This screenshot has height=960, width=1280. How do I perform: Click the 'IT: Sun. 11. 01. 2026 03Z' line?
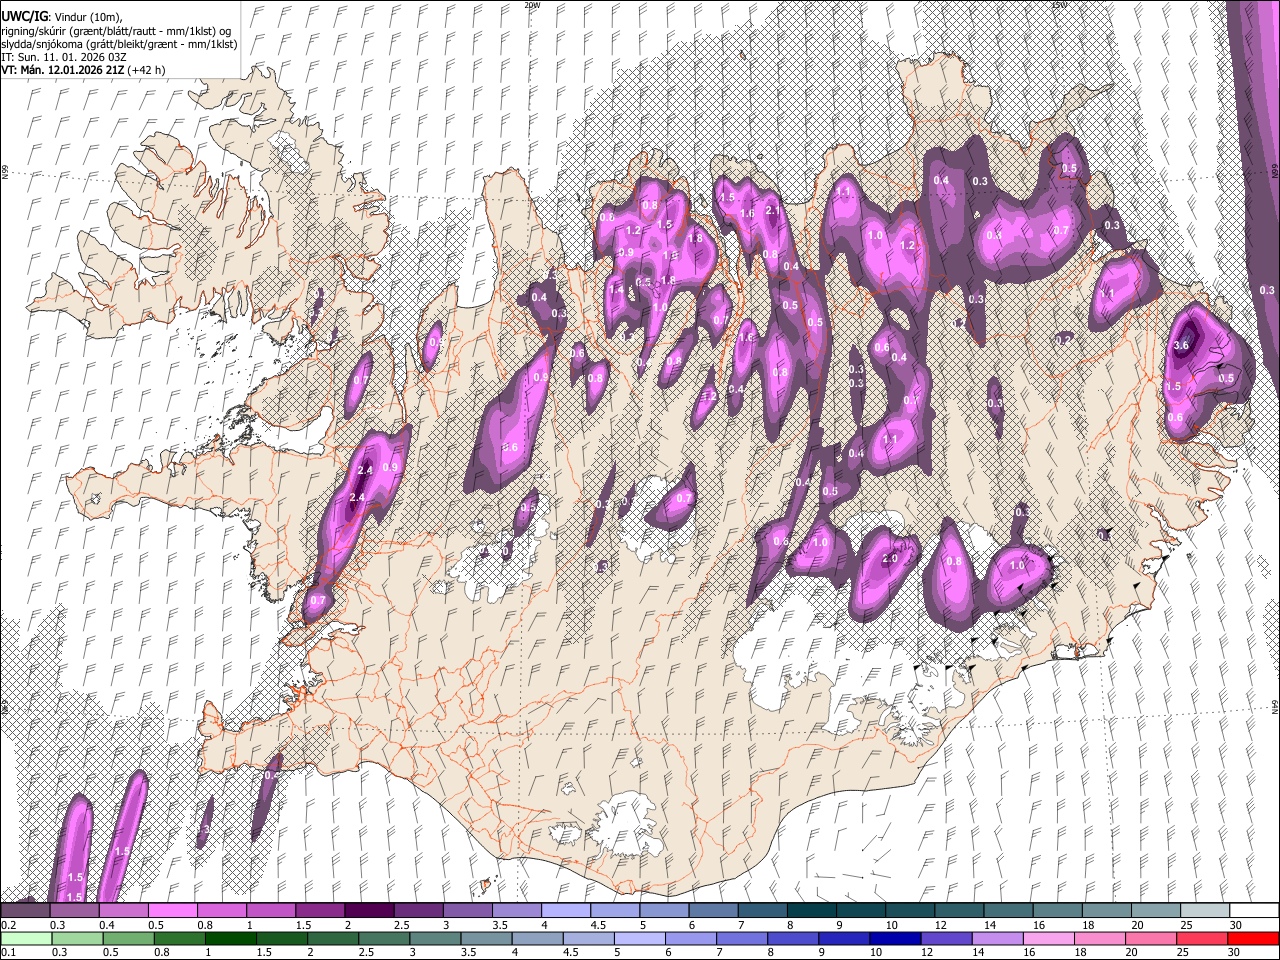(x=63, y=57)
